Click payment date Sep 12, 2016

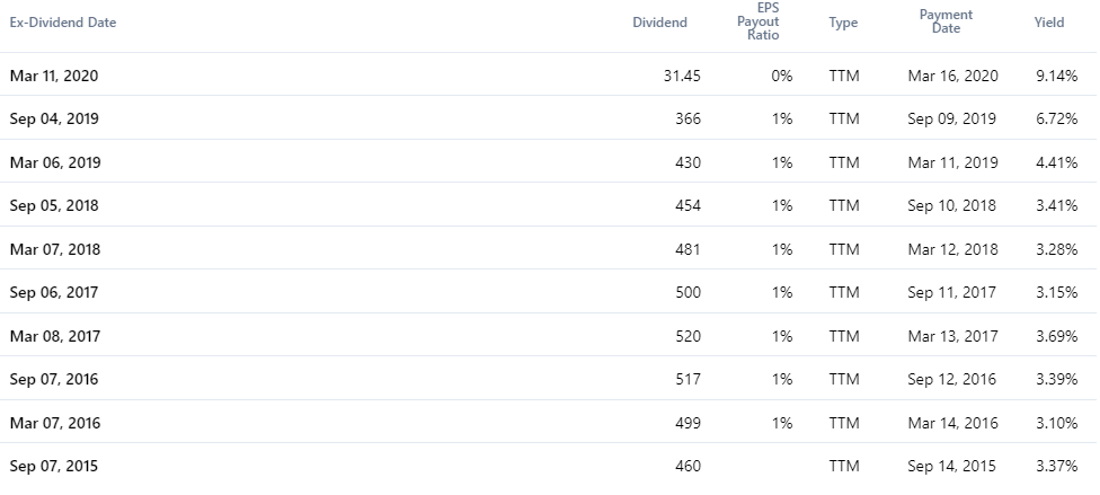coord(951,379)
